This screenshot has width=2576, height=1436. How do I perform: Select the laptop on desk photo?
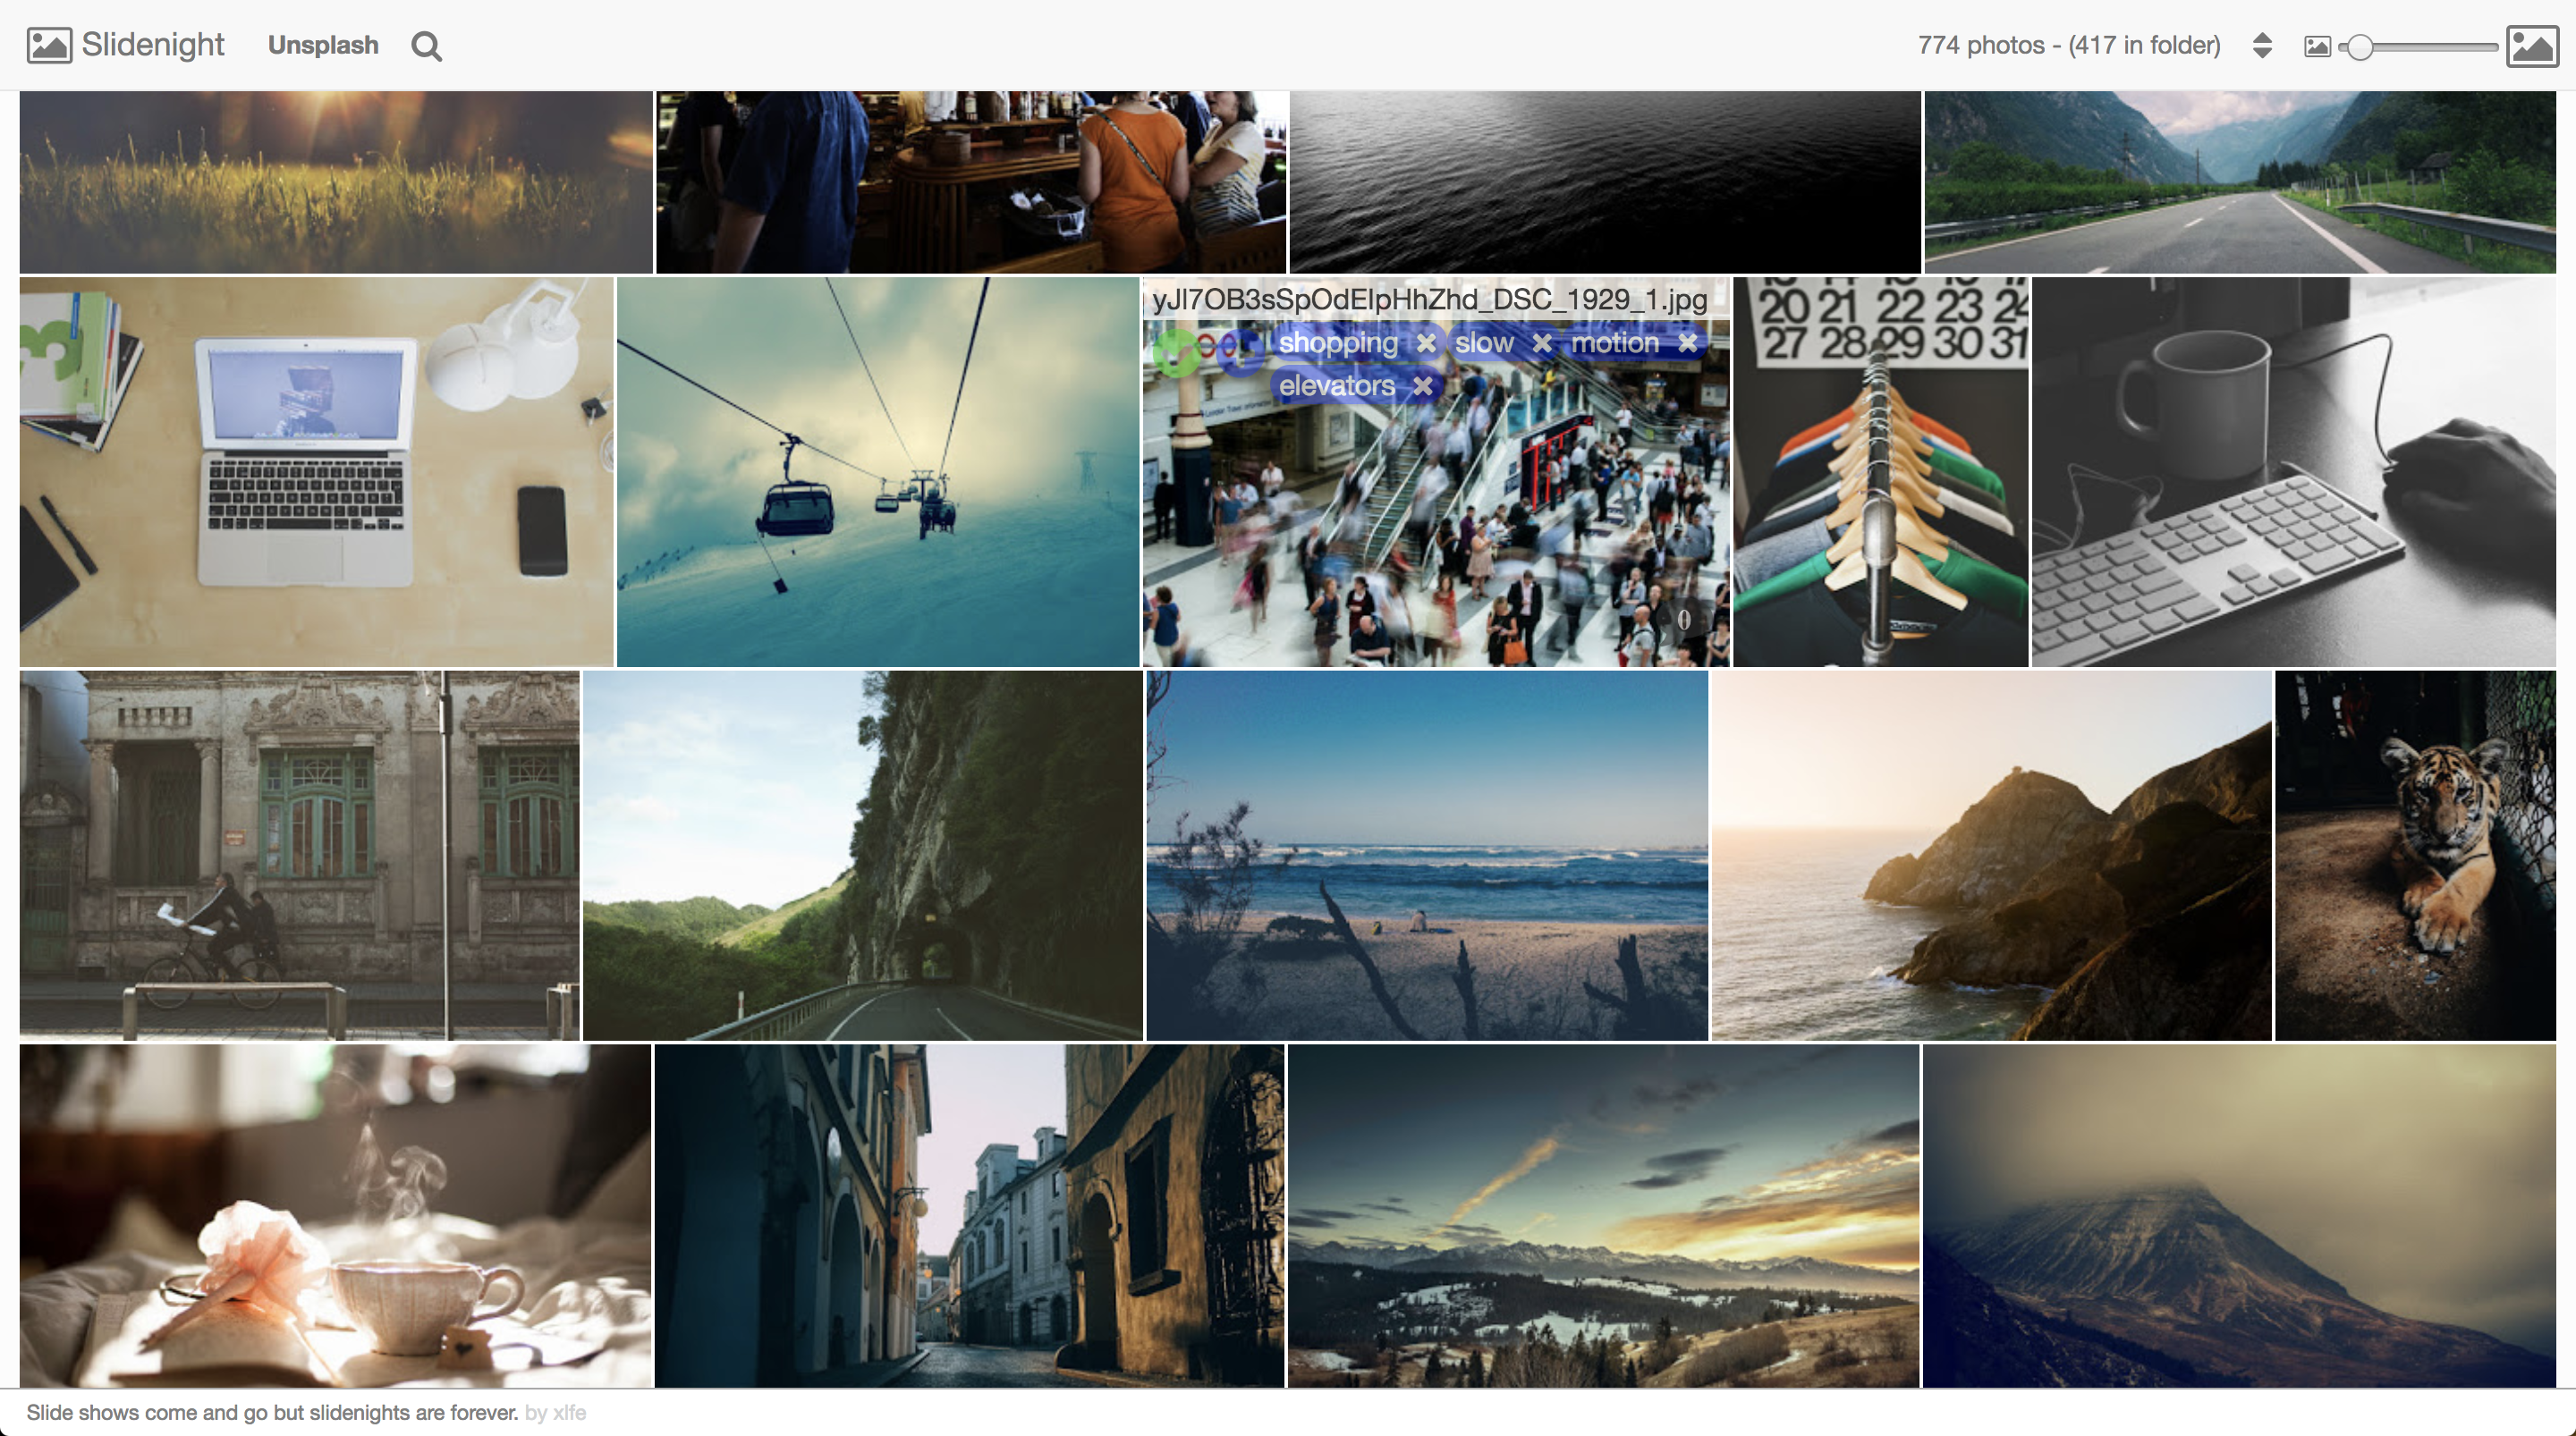pyautogui.click(x=316, y=472)
